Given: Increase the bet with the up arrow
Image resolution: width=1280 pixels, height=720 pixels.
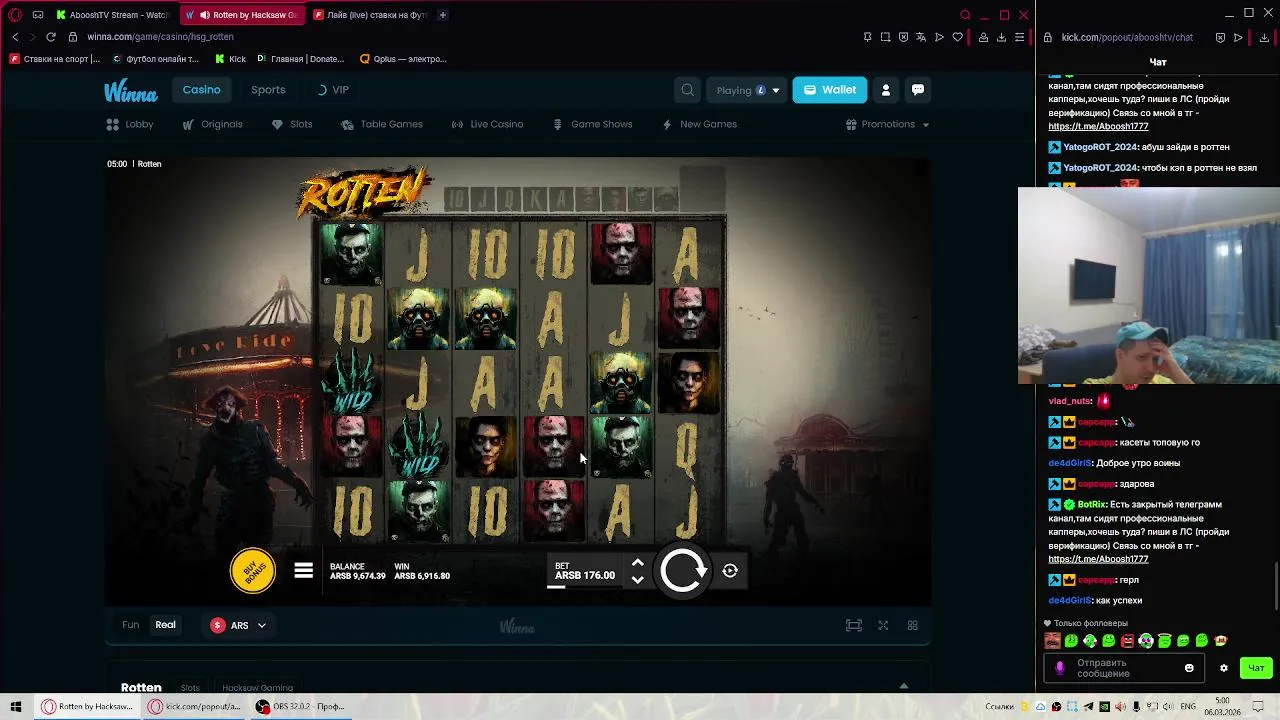Looking at the screenshot, I should 637,563.
